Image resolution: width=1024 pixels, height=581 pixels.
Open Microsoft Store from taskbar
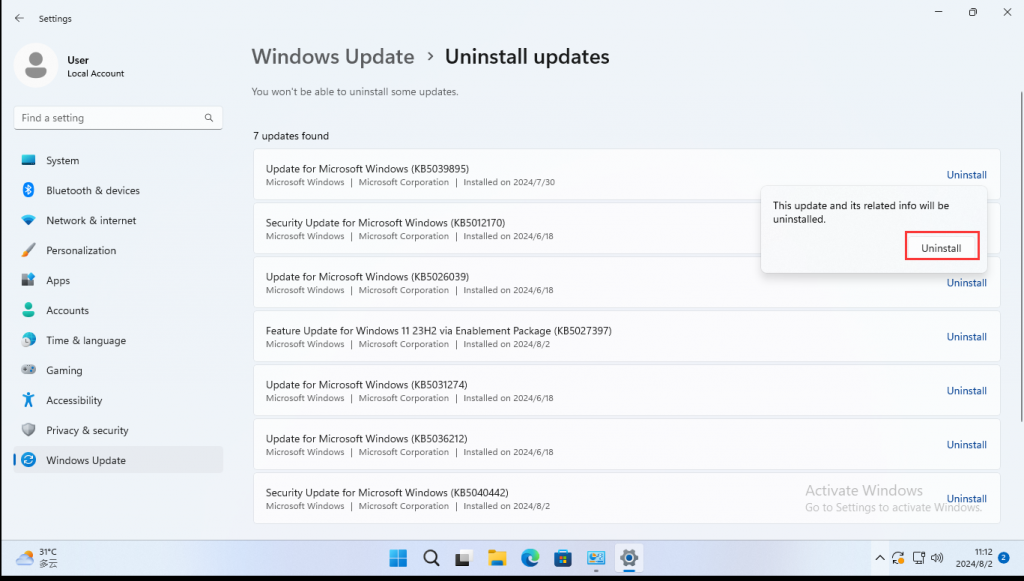coord(563,558)
